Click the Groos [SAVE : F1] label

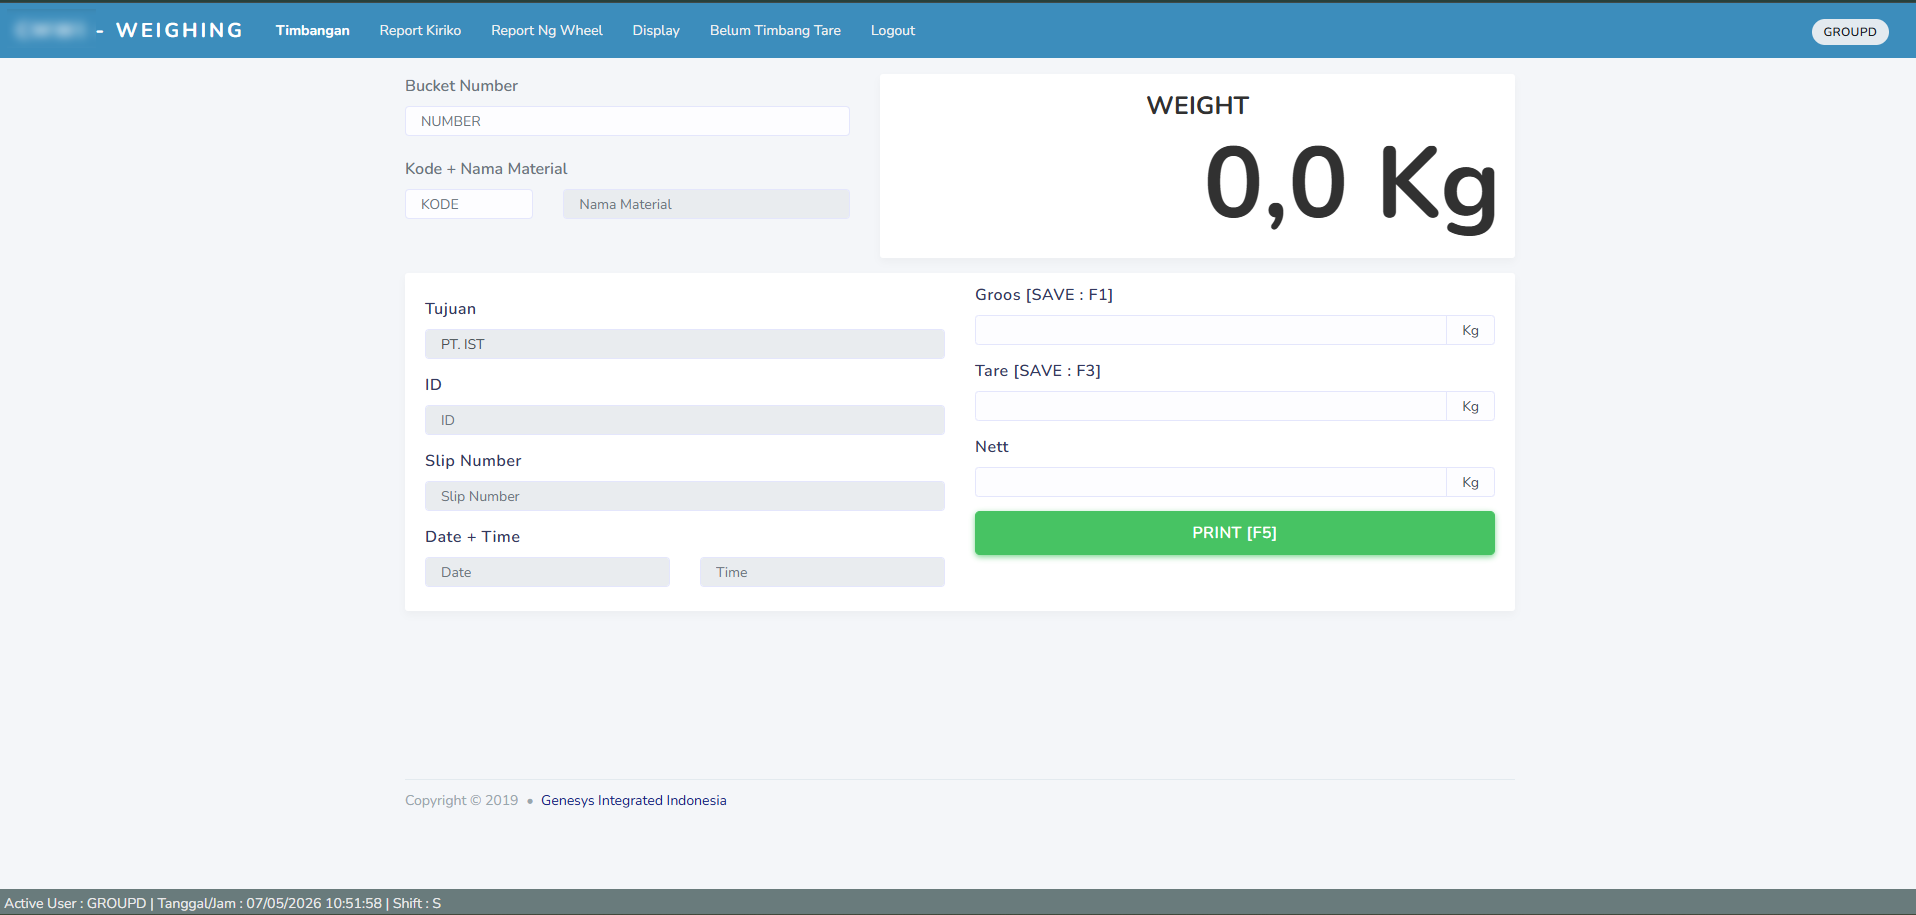pos(1044,294)
